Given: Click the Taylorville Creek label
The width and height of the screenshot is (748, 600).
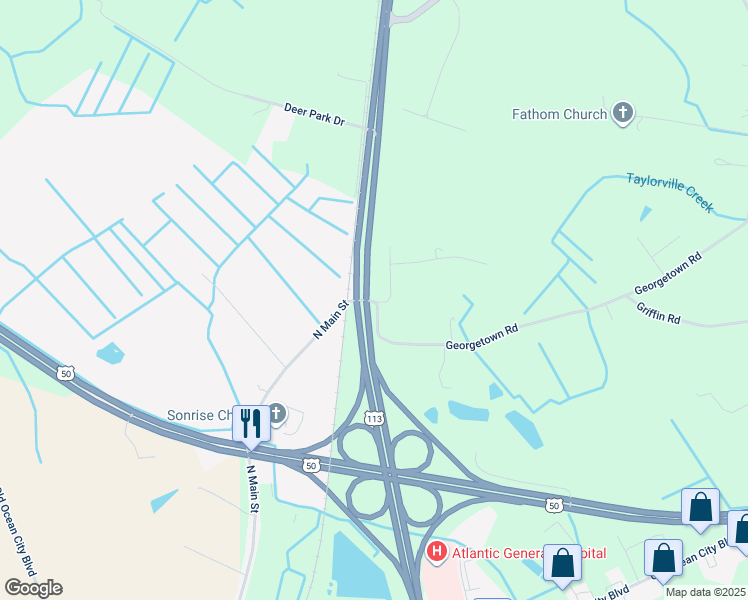Looking at the screenshot, I should [x=670, y=192].
